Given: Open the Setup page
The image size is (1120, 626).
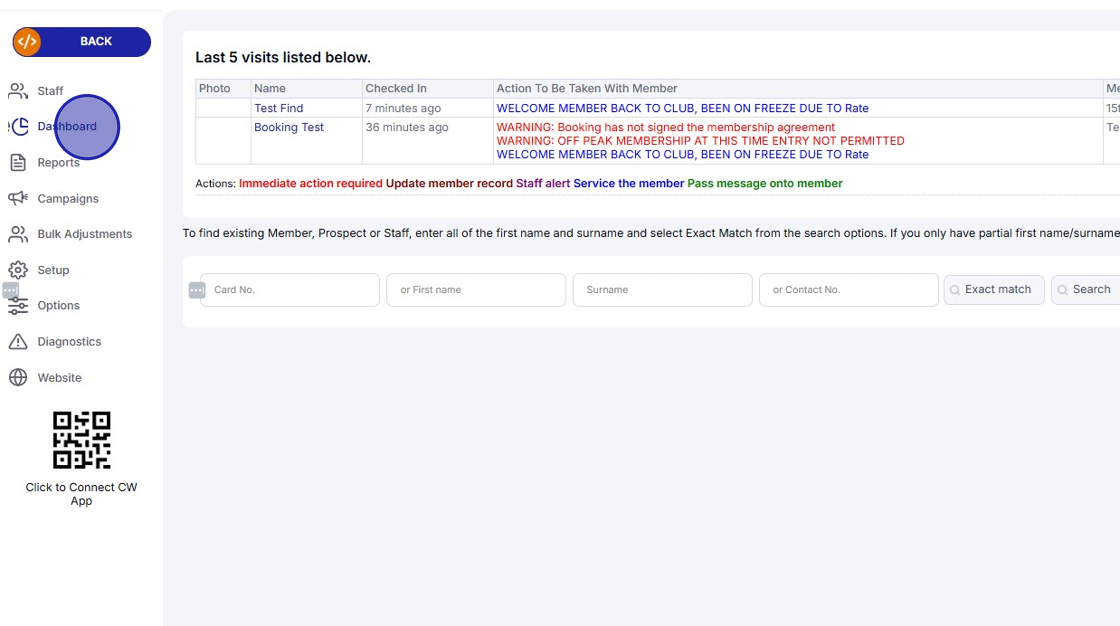Looking at the screenshot, I should click(53, 270).
